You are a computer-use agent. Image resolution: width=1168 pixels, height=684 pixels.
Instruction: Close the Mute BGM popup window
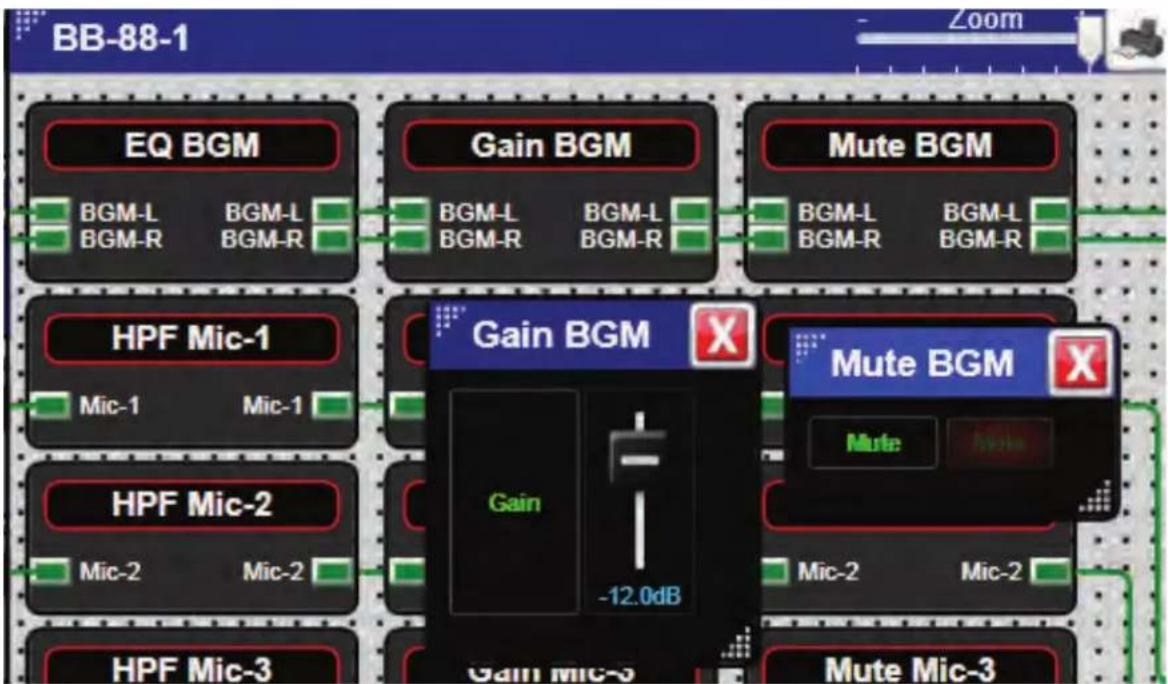click(1079, 364)
